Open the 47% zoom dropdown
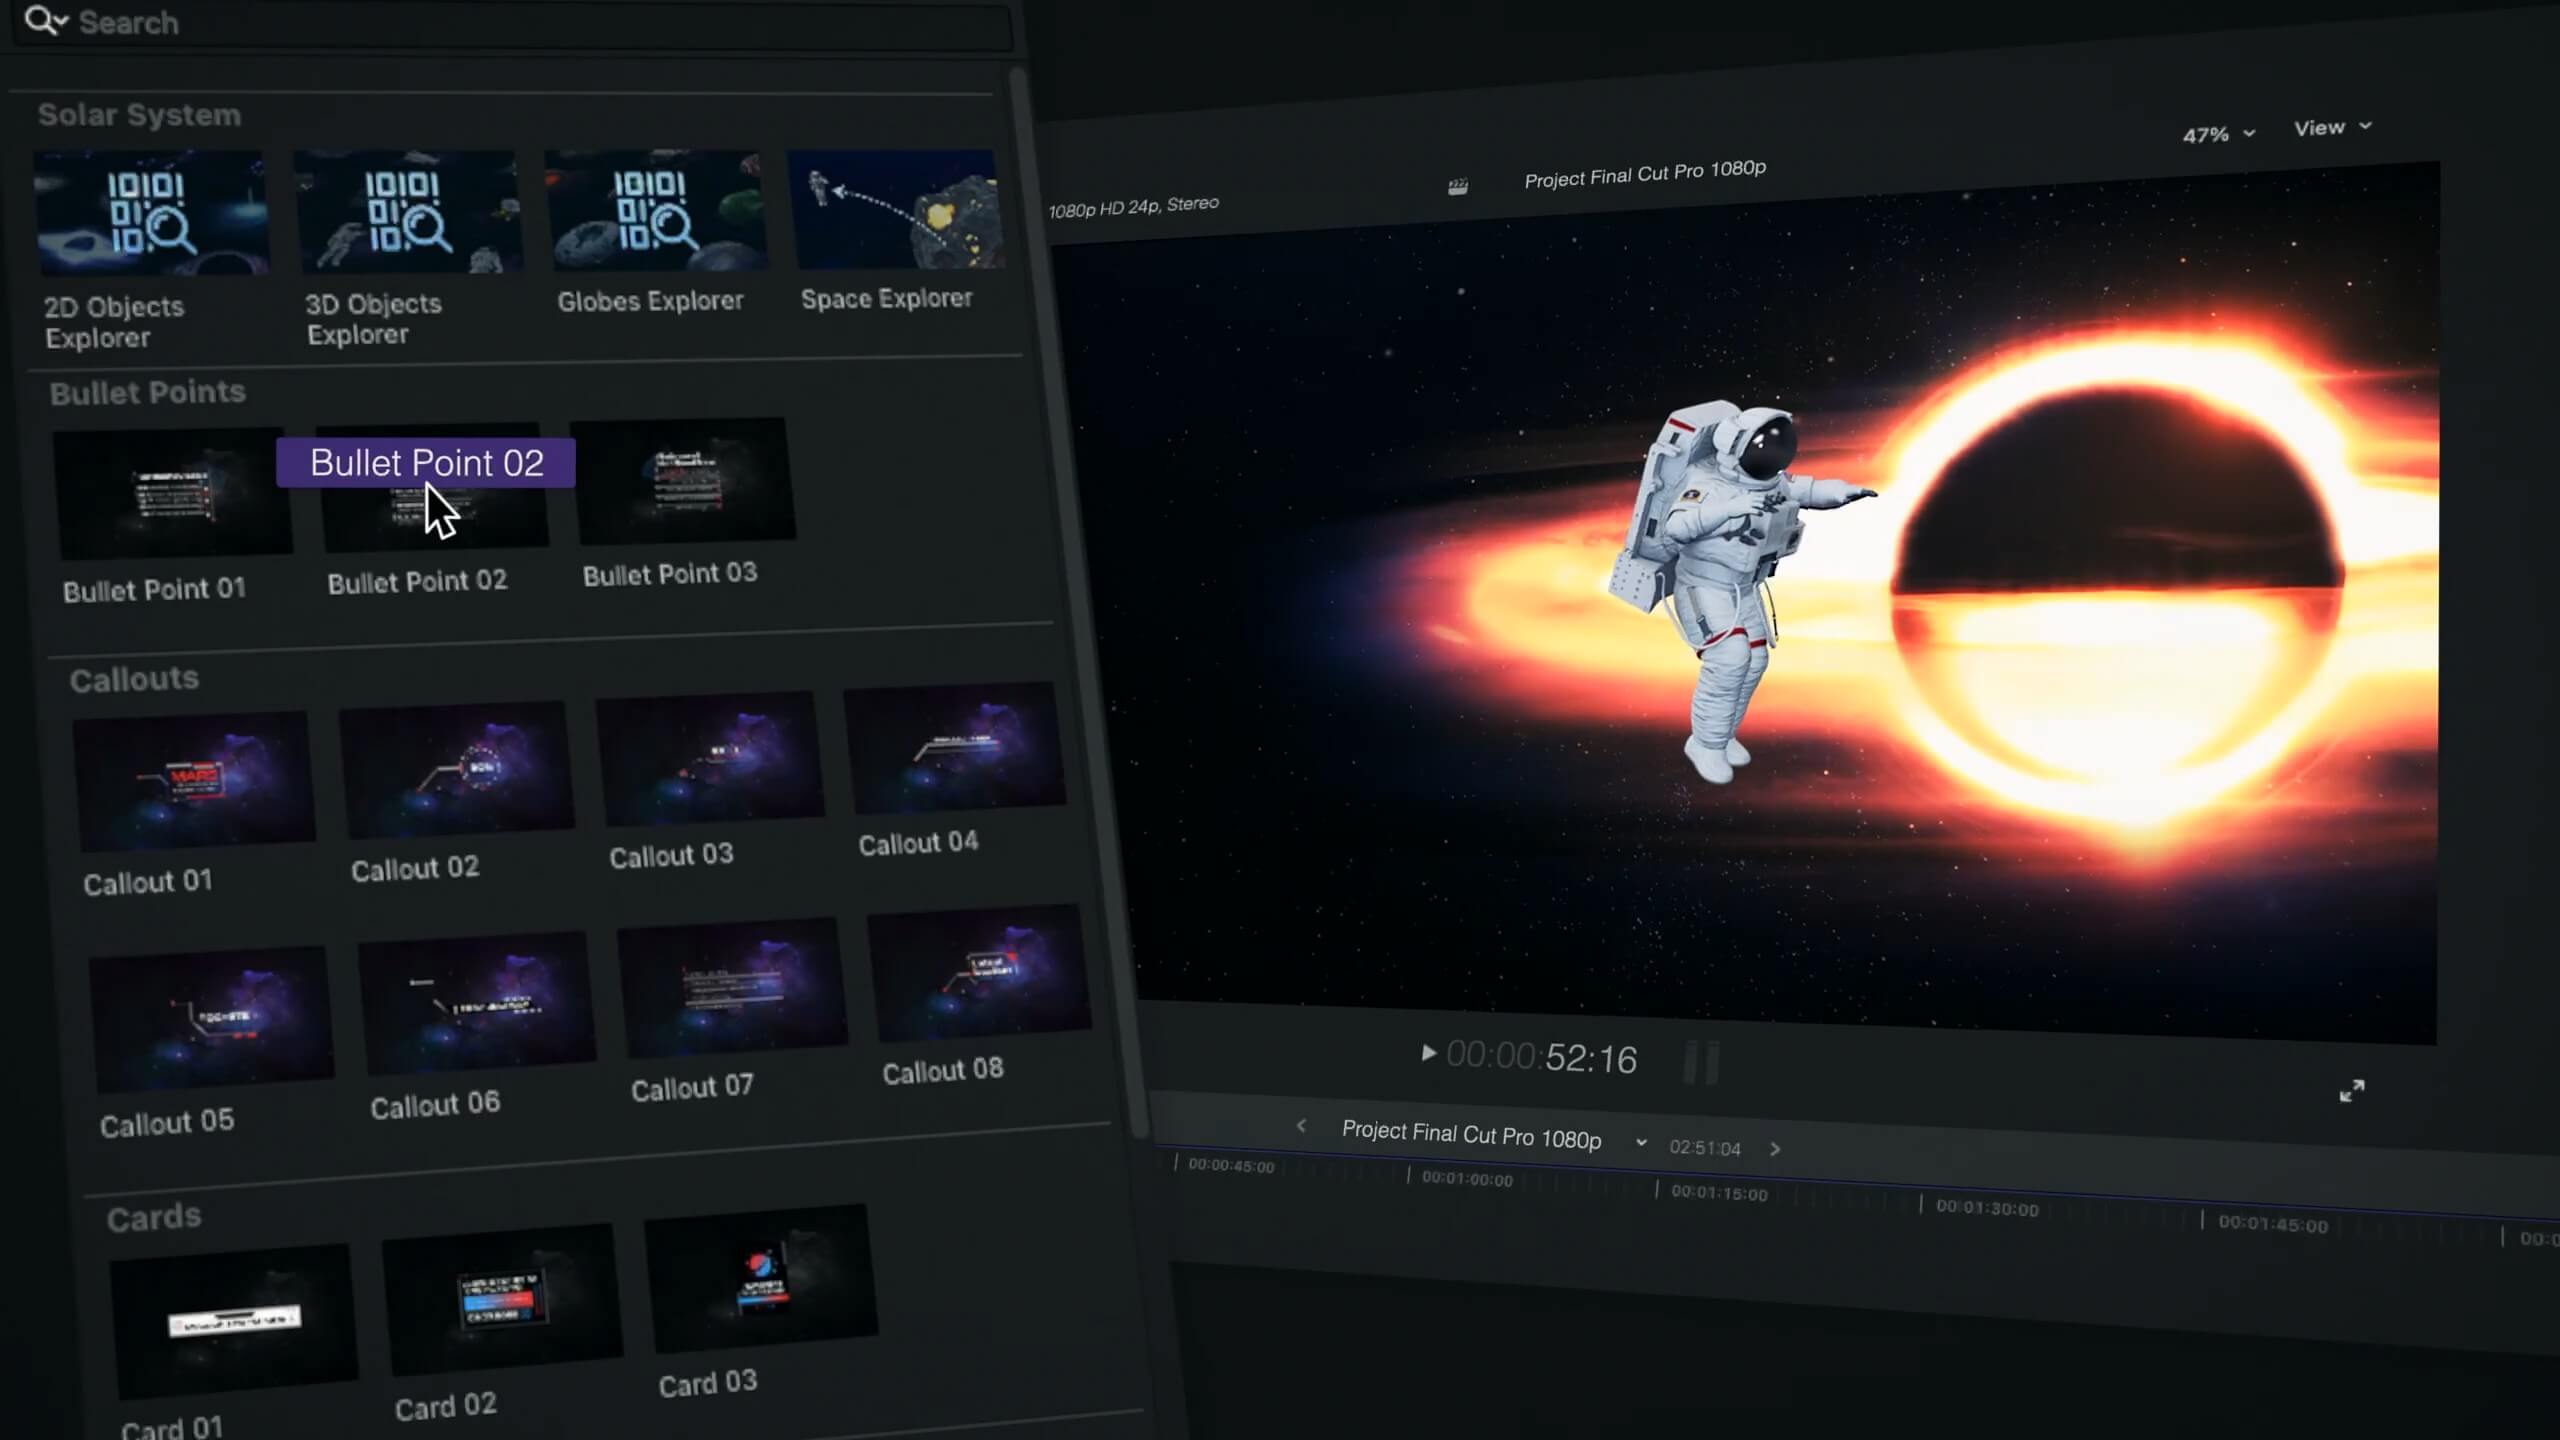 [2218, 134]
